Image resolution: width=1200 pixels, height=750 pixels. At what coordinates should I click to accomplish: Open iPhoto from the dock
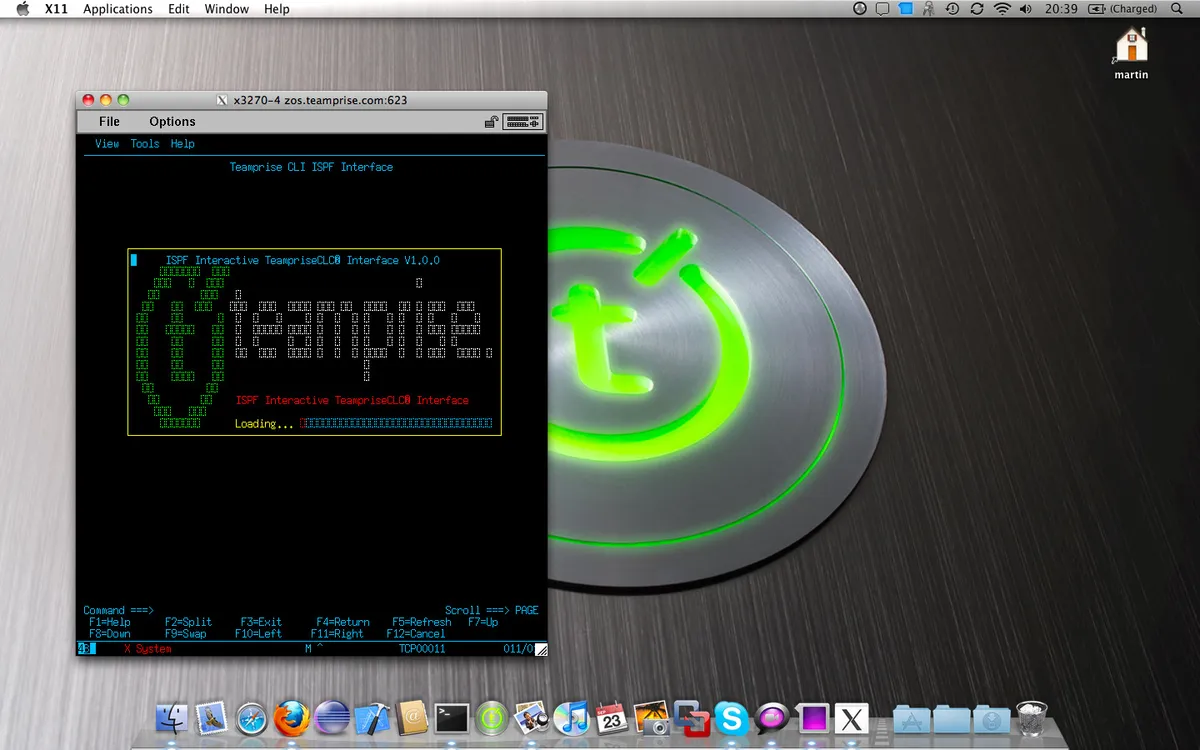(651, 717)
